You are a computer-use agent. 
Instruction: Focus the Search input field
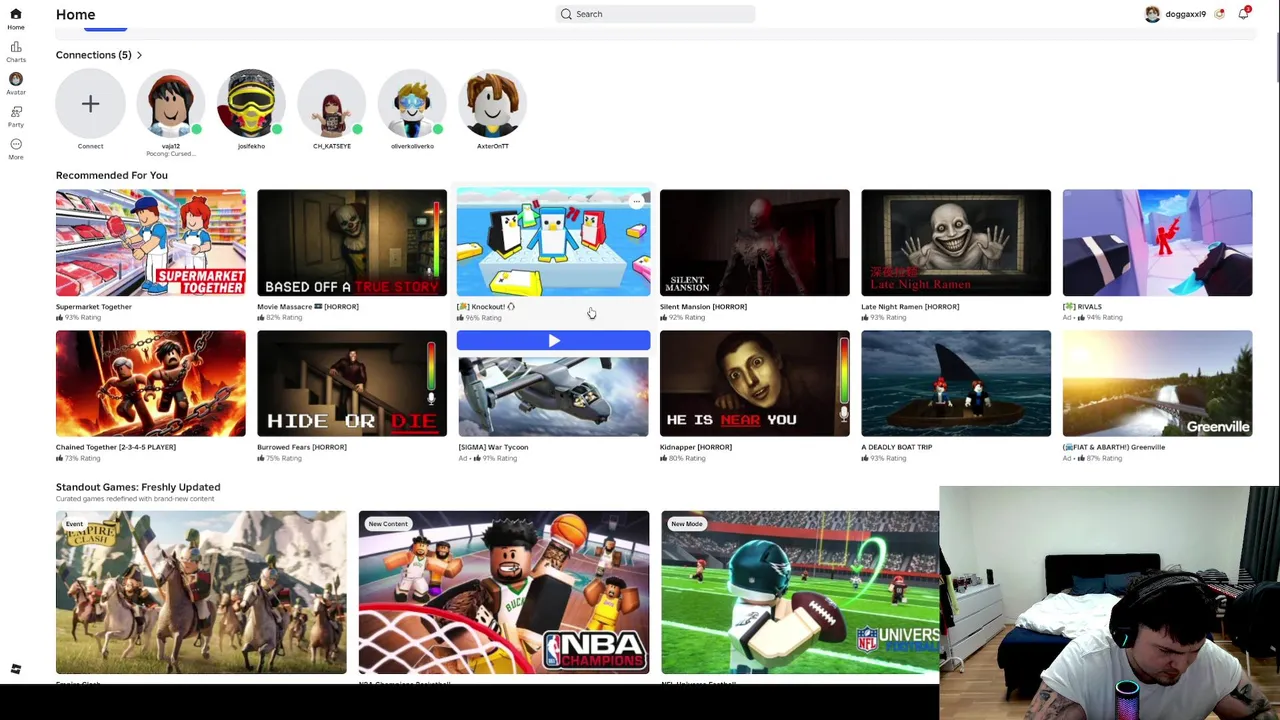(655, 14)
